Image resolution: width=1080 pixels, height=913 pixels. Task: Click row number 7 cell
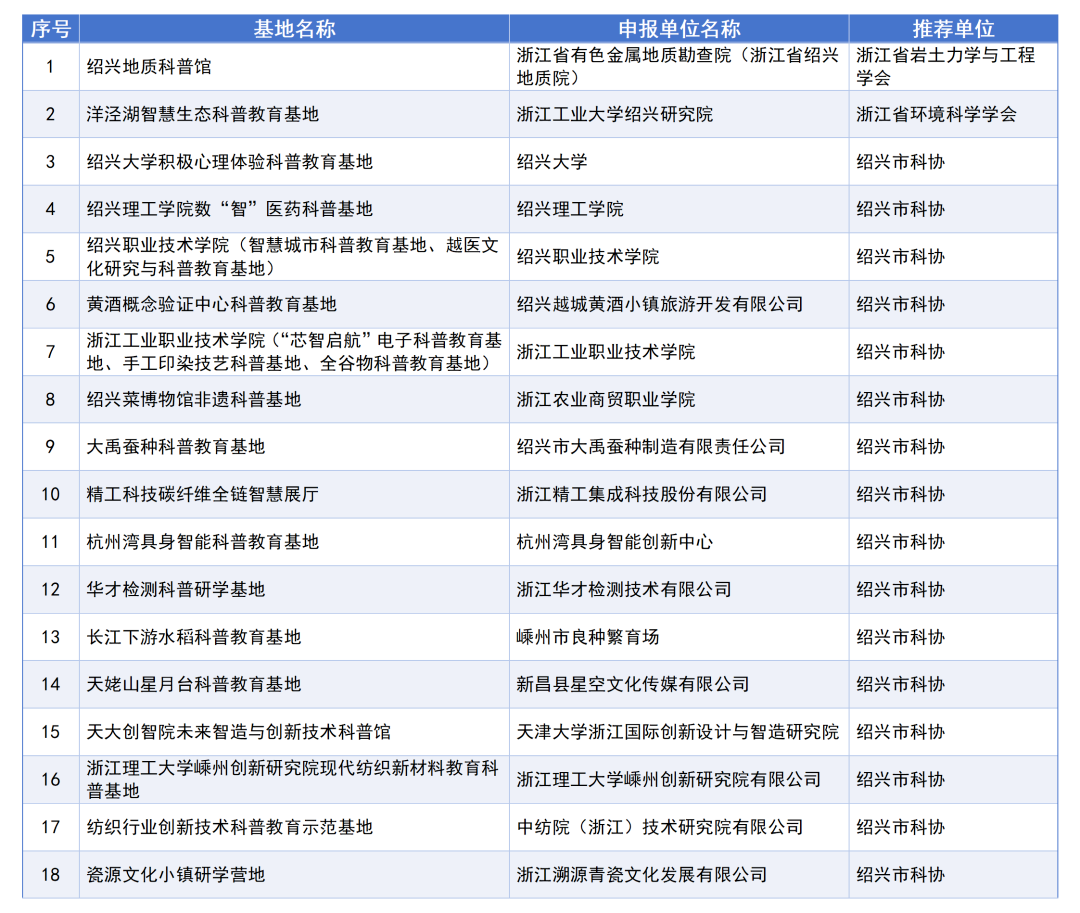[x=51, y=352]
